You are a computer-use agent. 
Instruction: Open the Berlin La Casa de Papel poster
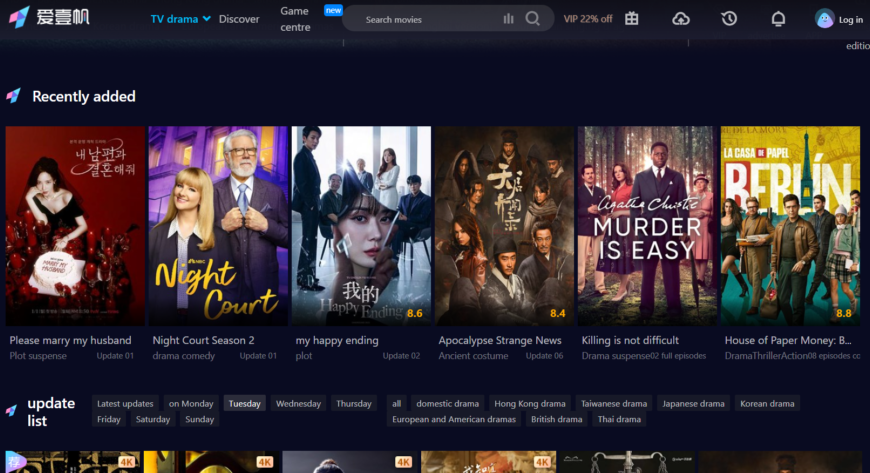790,226
